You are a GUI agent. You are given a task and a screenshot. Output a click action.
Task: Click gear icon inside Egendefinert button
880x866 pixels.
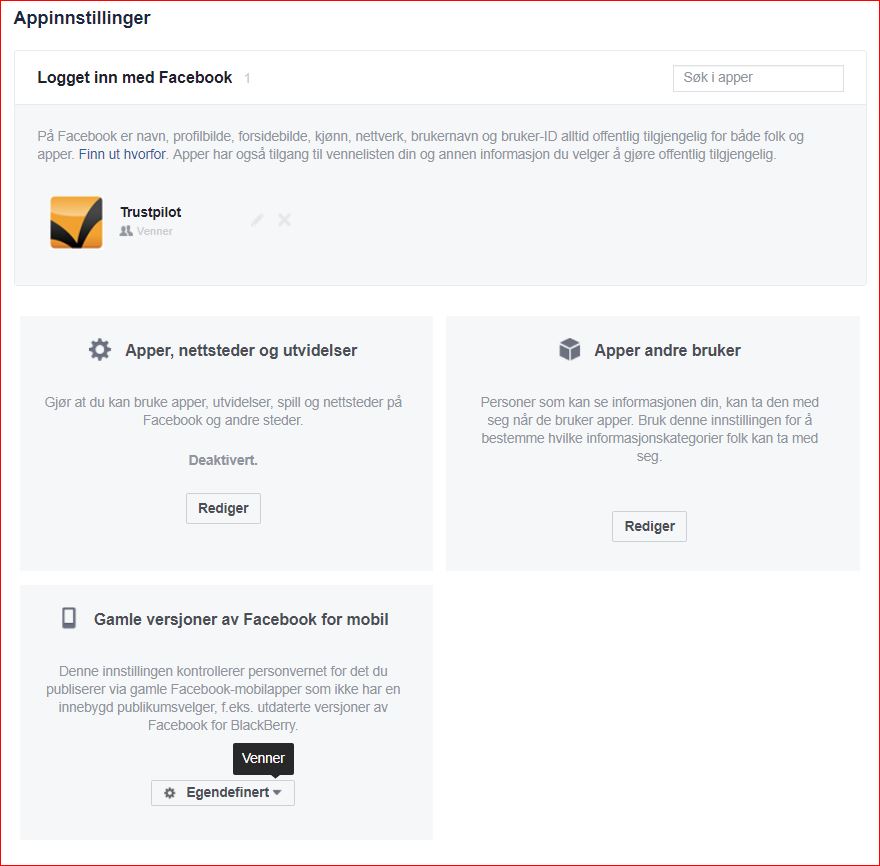pyautogui.click(x=169, y=793)
